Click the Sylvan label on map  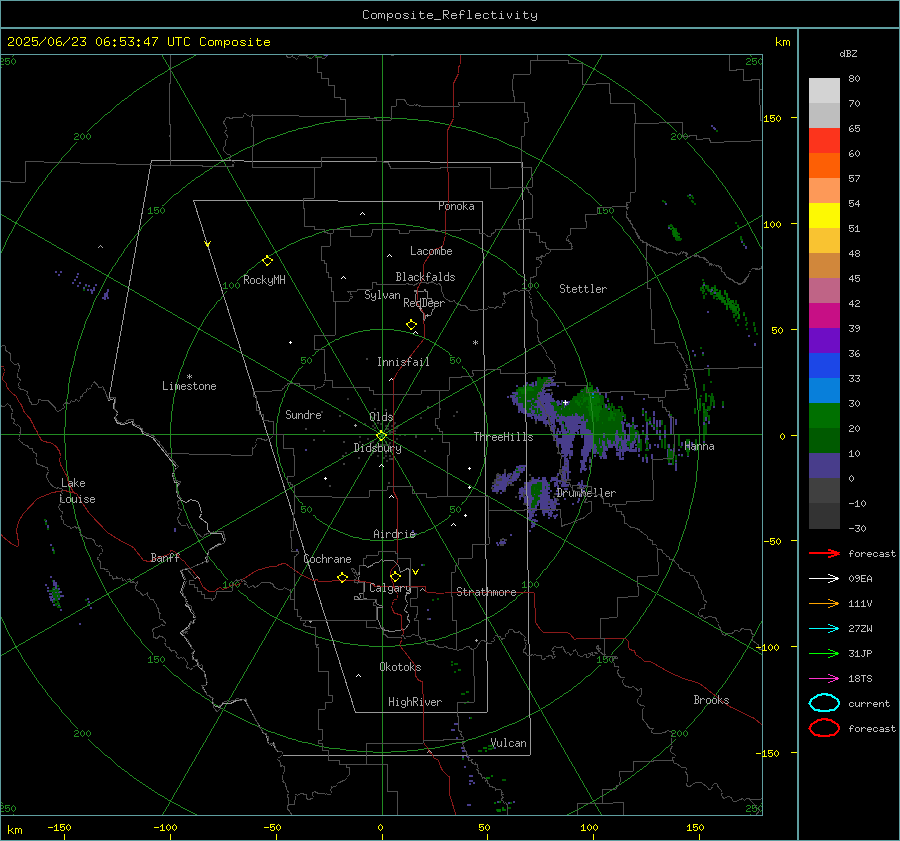tap(382, 295)
